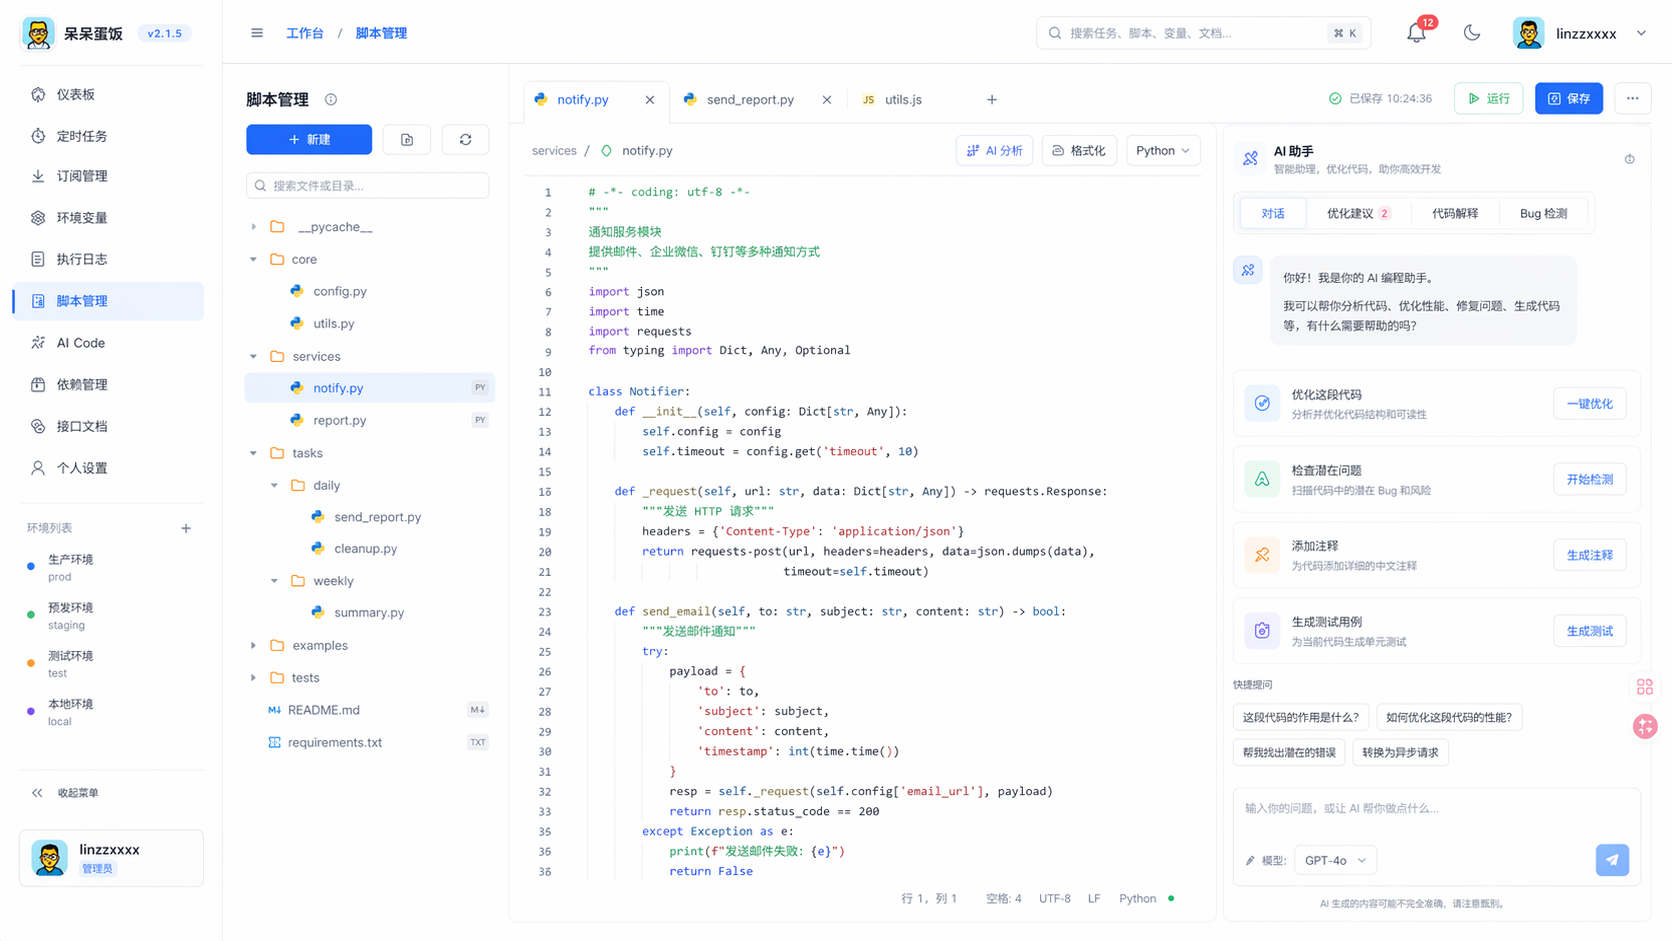Open the Python language dropdown
Screen dimensions: 1672x941
click(x=1162, y=151)
